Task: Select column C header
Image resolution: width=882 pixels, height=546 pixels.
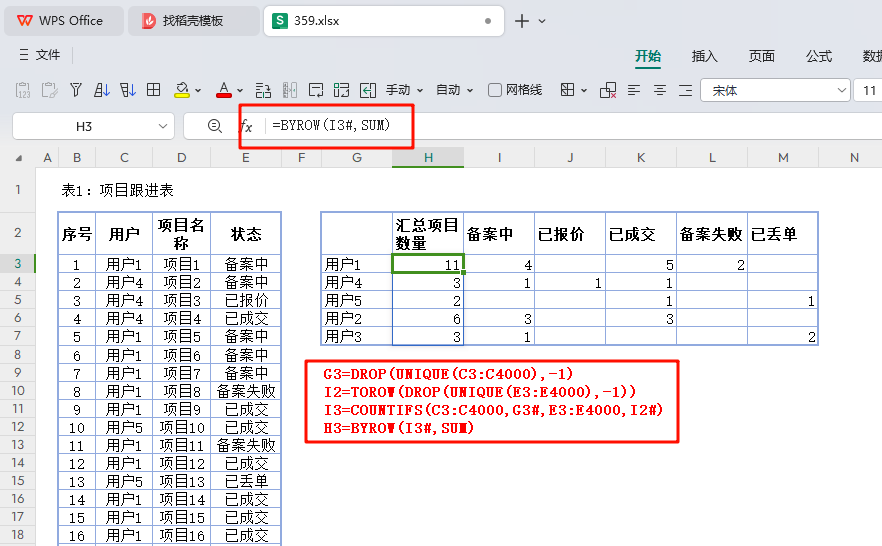Action: coord(124,158)
